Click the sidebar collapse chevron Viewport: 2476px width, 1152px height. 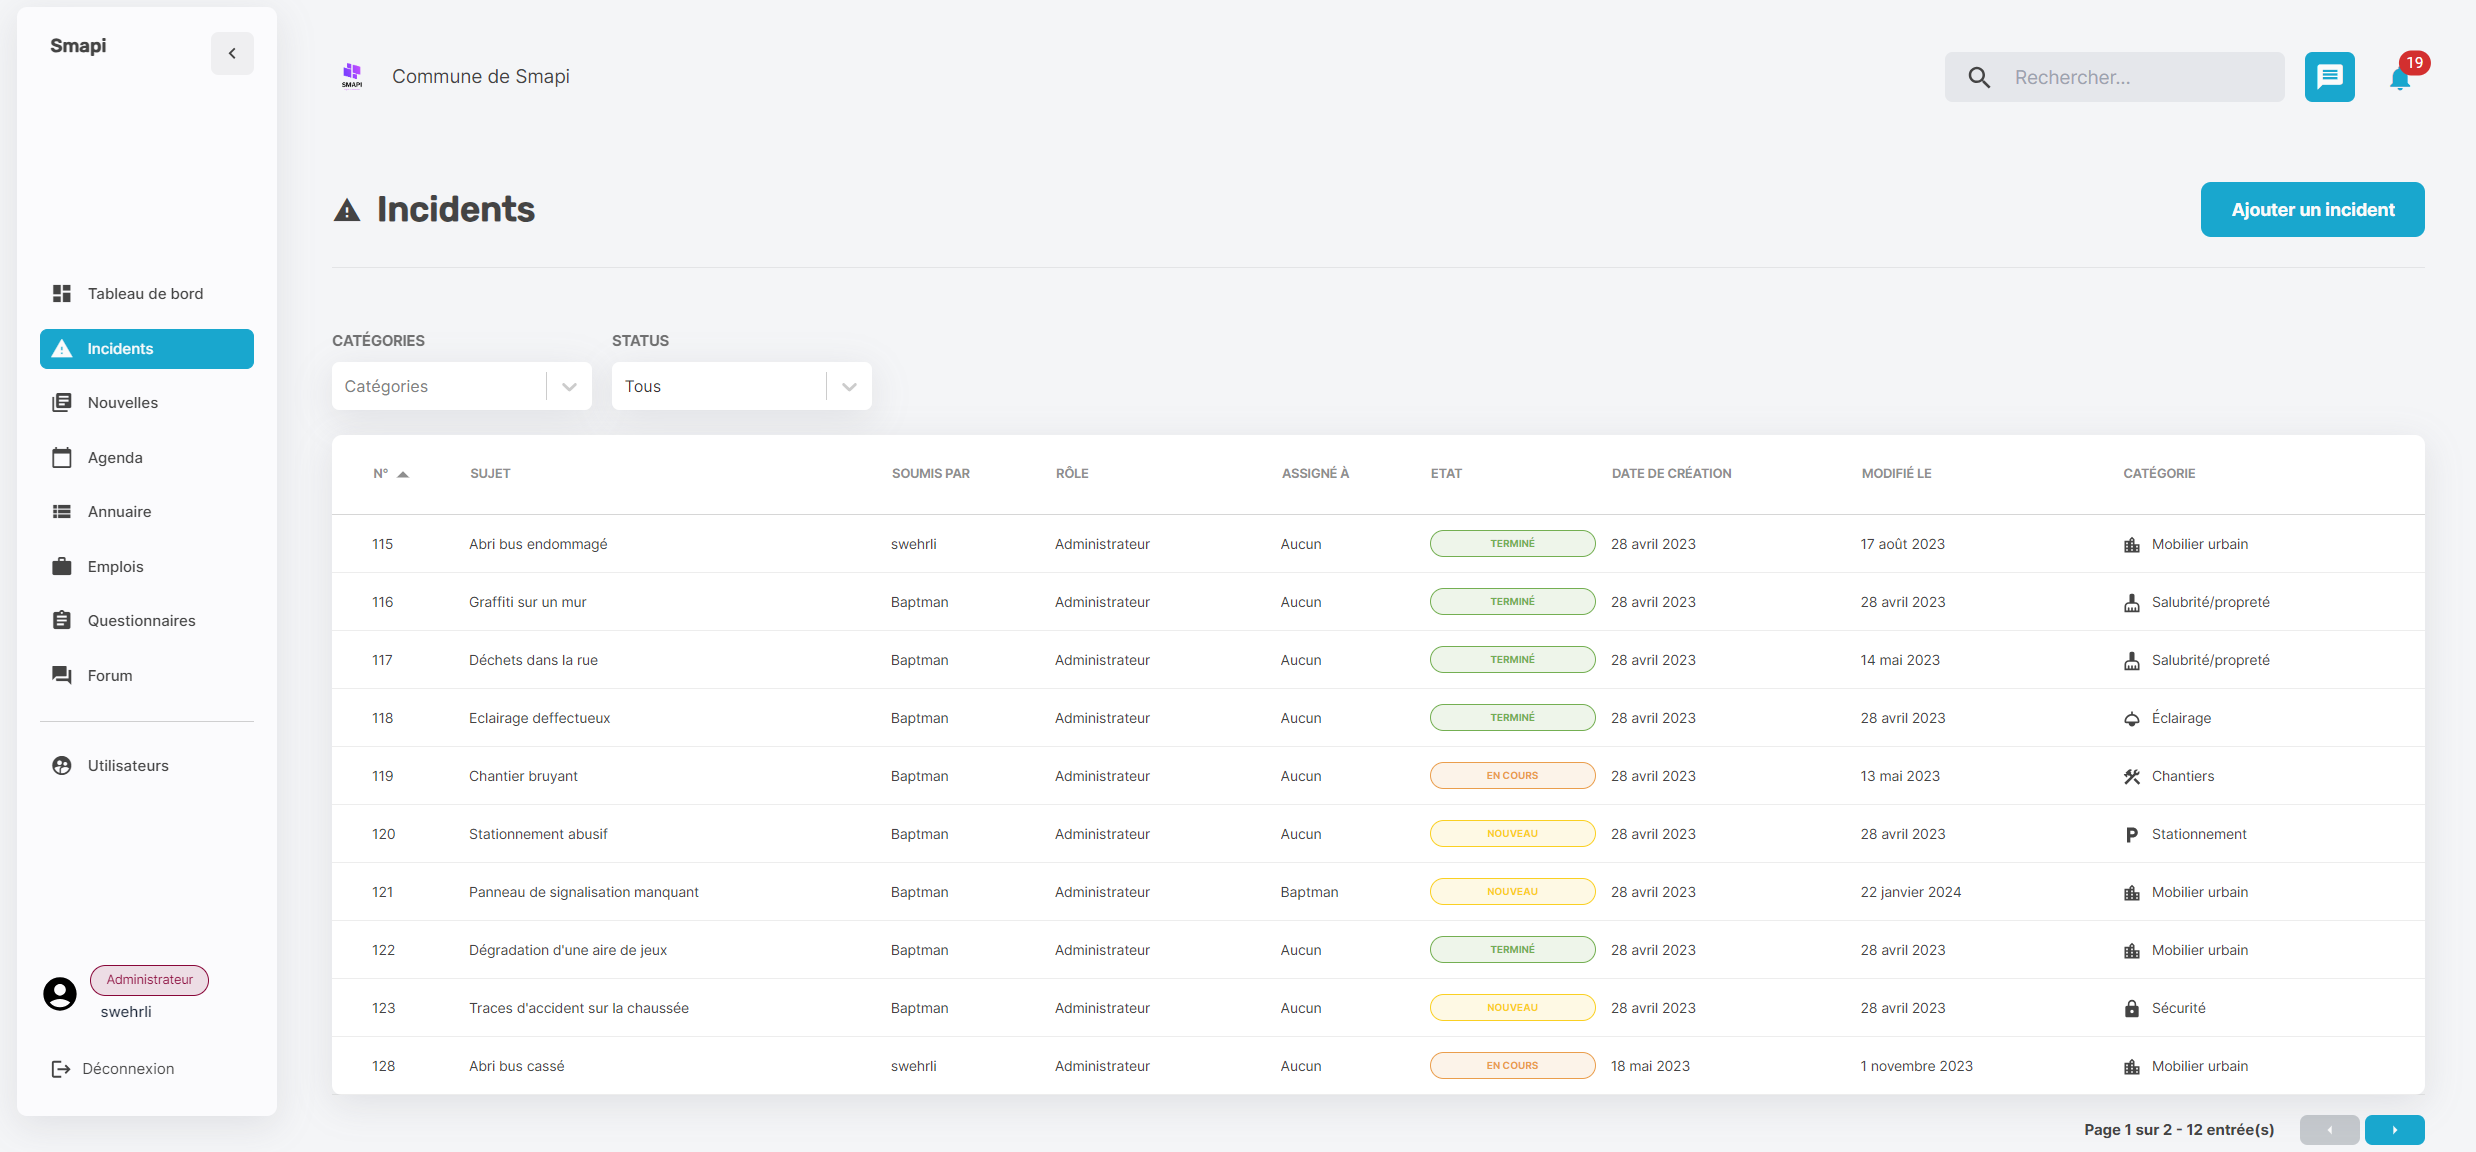(x=231, y=52)
